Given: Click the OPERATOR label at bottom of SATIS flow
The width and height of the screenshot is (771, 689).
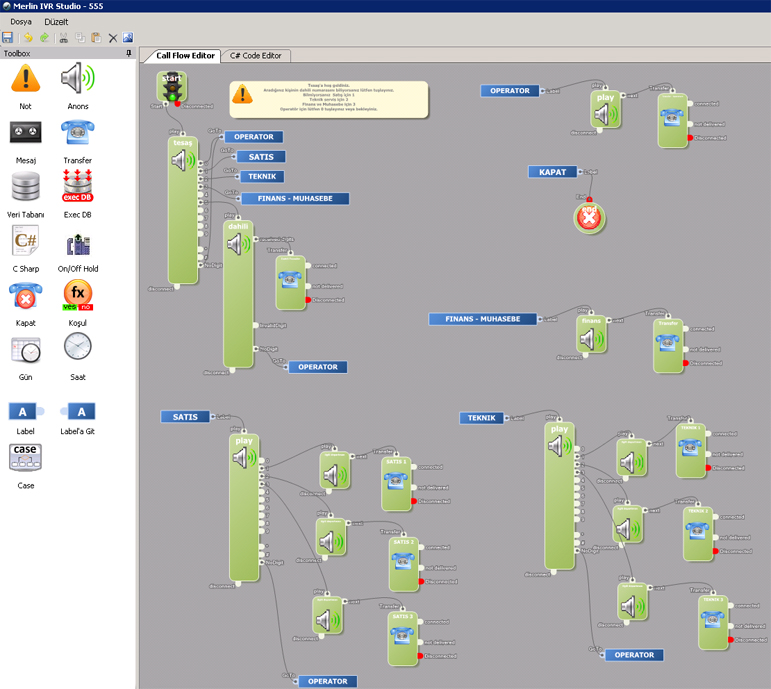Looking at the screenshot, I should (x=327, y=681).
